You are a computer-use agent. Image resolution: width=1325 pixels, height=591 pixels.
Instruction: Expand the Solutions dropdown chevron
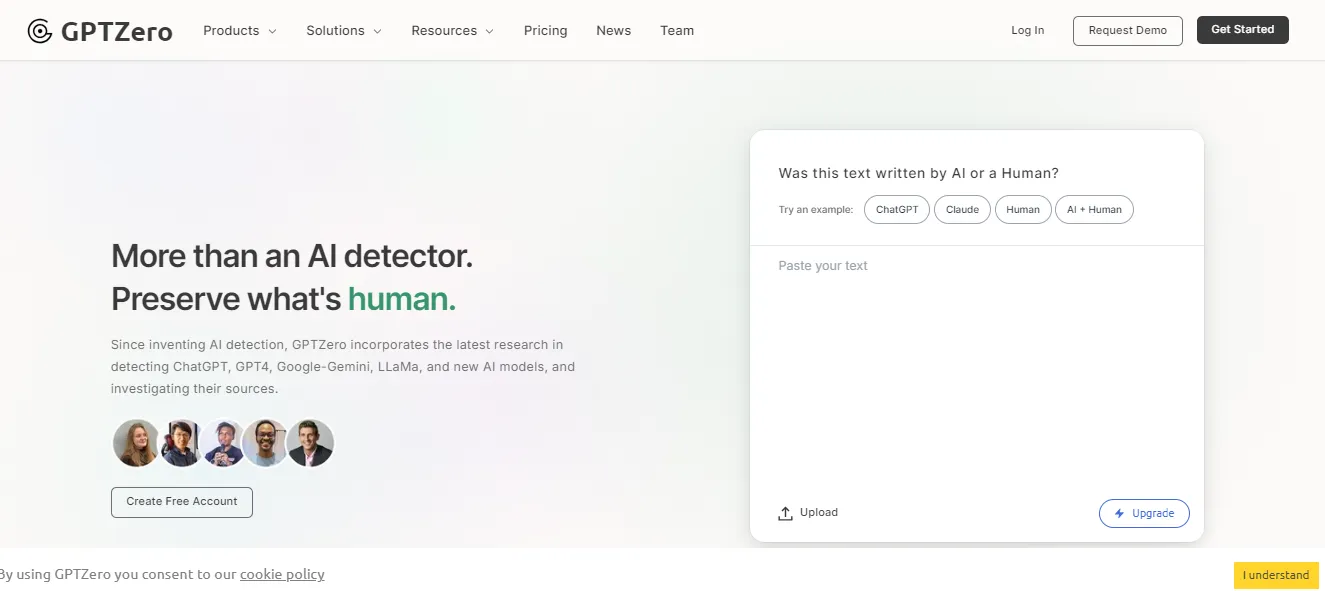pos(377,31)
